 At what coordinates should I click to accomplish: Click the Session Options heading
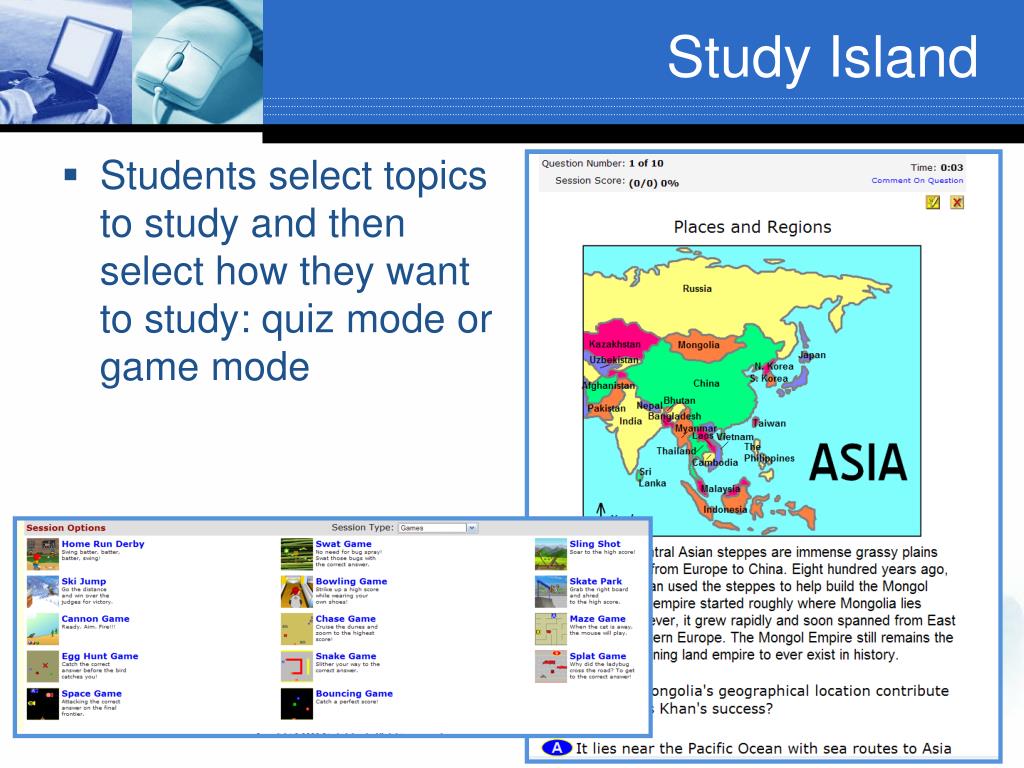[x=66, y=528]
